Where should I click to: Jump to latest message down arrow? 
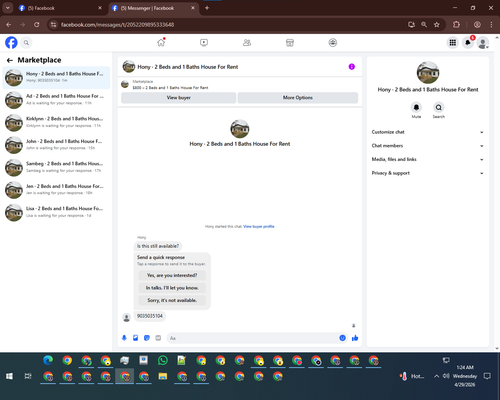354,325
